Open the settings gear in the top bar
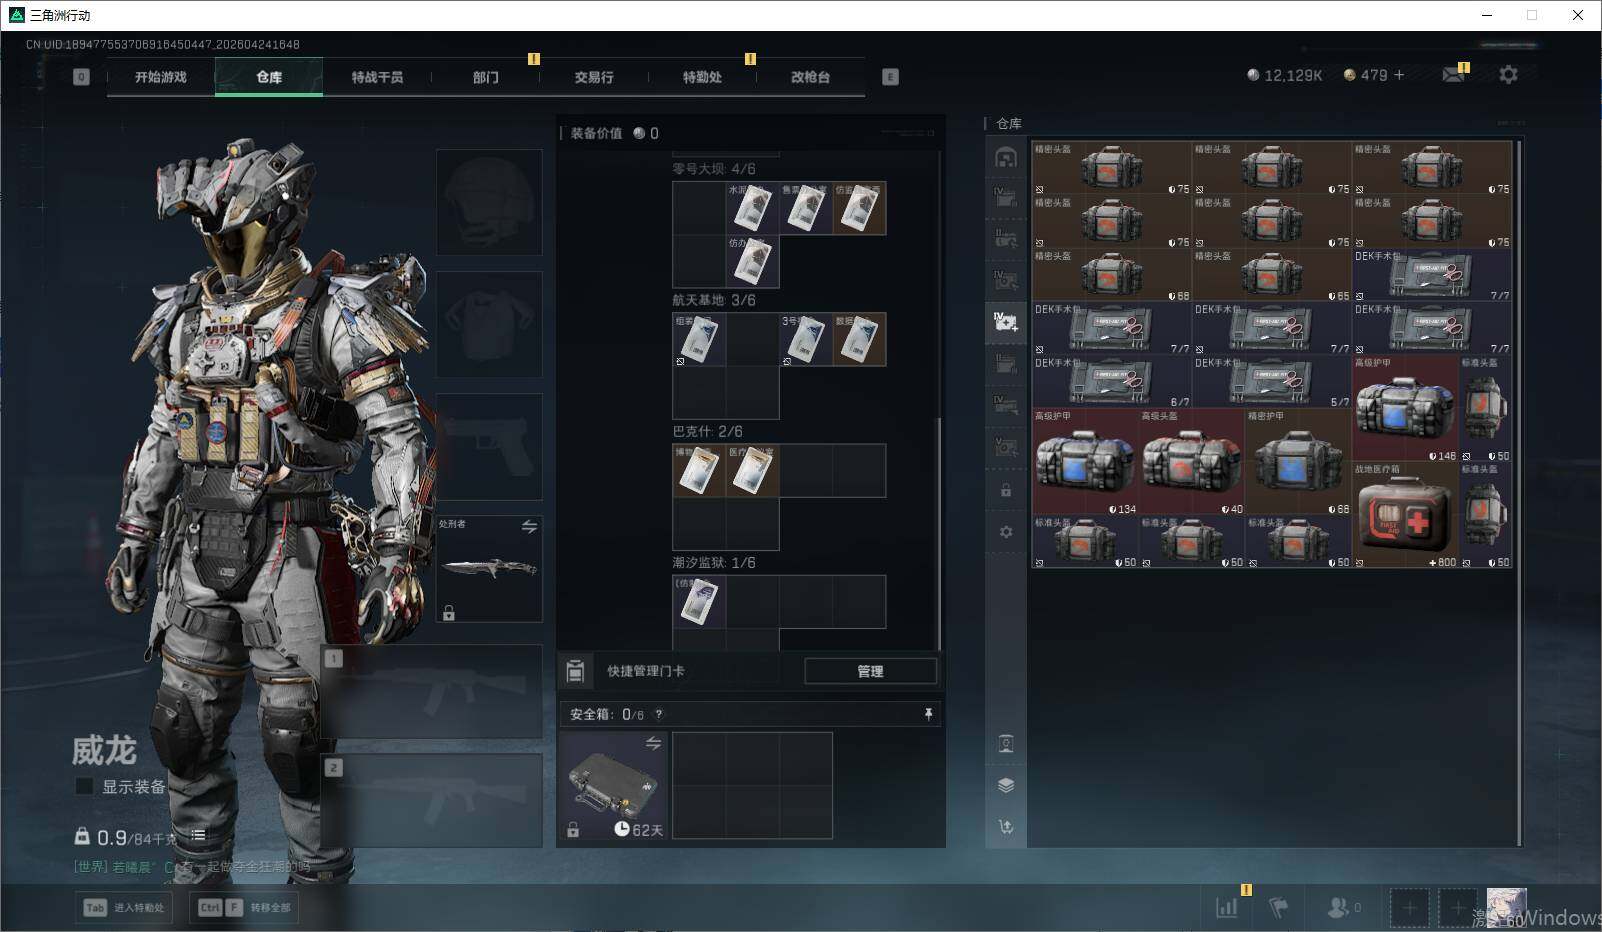Viewport: 1602px width, 932px height. 1508,75
